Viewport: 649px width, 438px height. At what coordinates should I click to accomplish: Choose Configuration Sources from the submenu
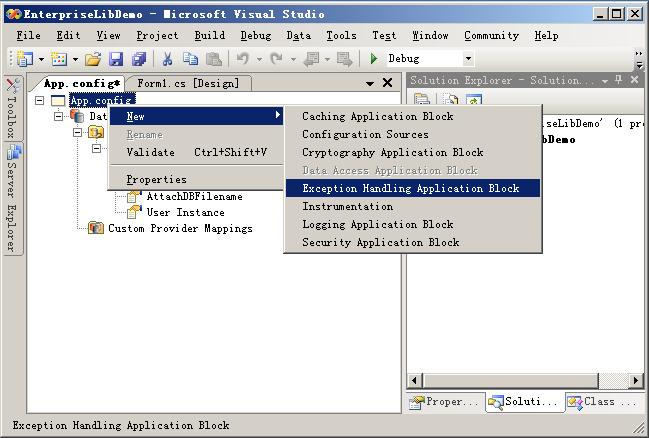coord(413,135)
